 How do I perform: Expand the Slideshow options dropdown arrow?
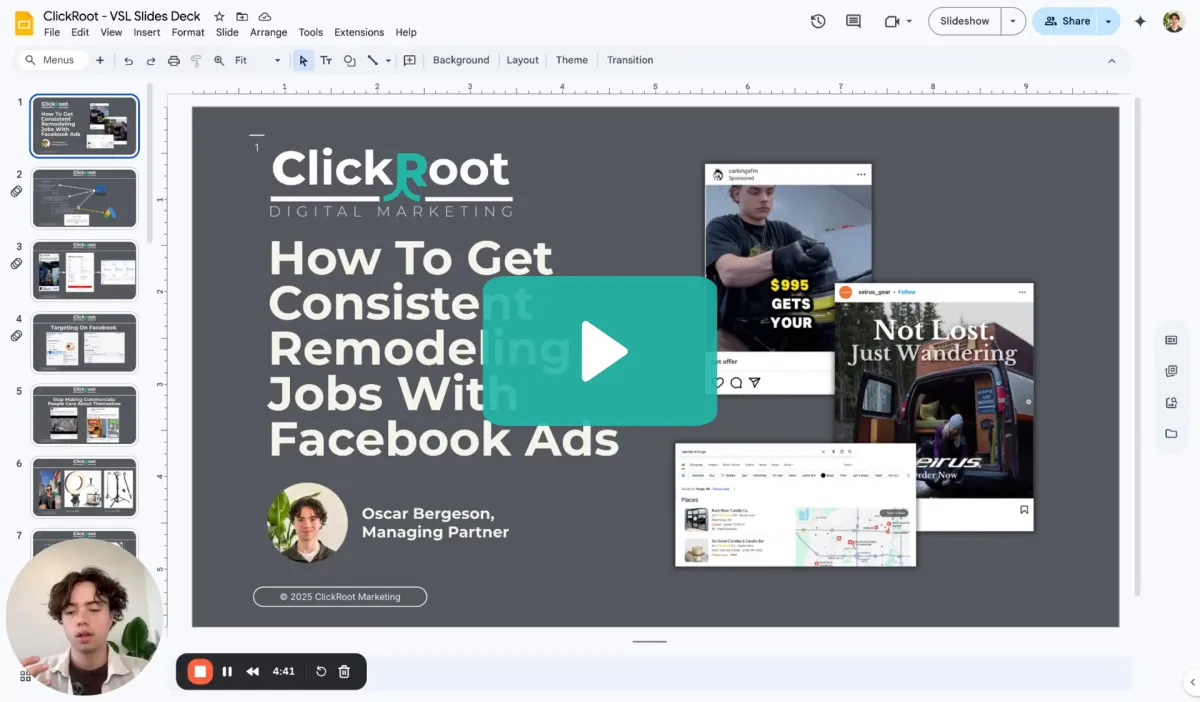tap(1014, 21)
